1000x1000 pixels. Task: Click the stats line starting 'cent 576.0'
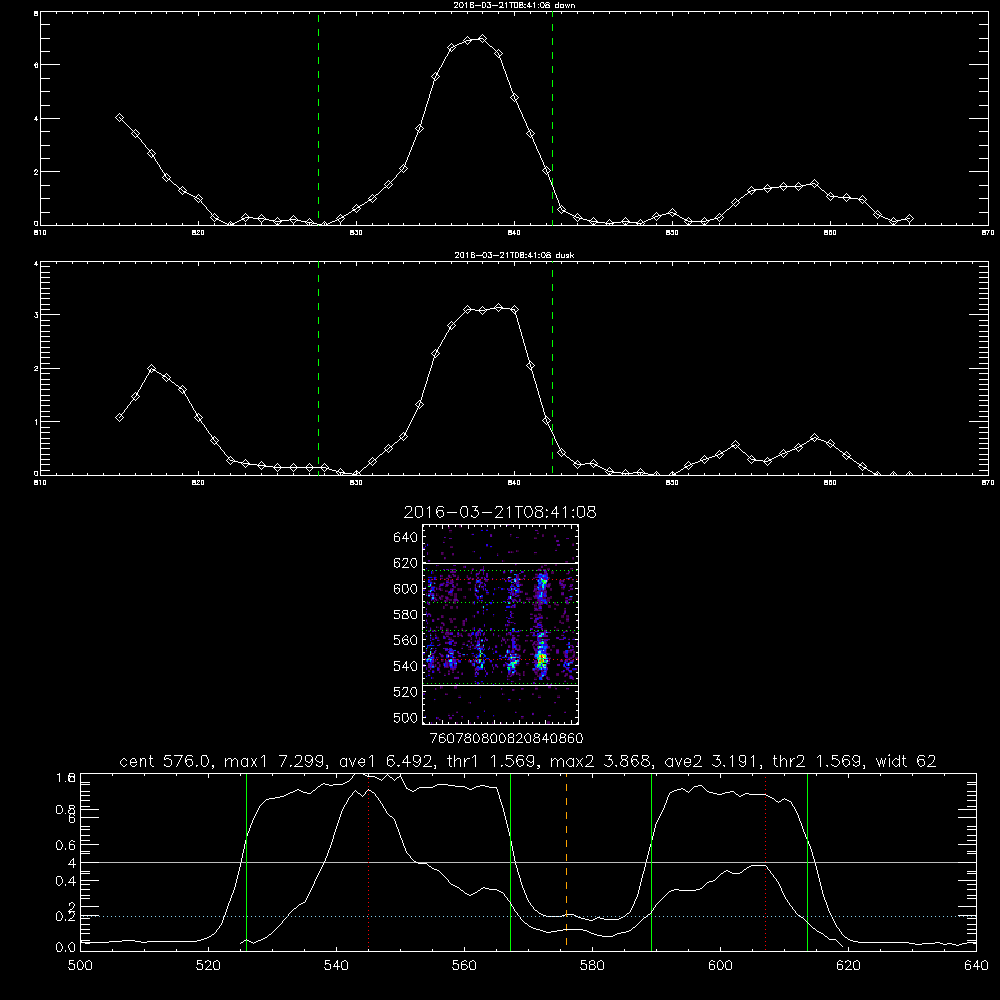click(x=527, y=761)
